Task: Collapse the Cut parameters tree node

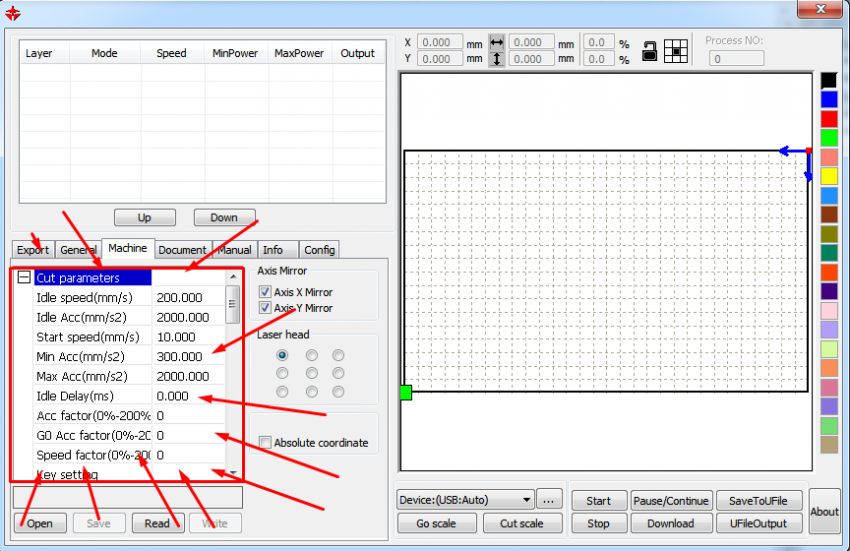Action: coord(24,278)
